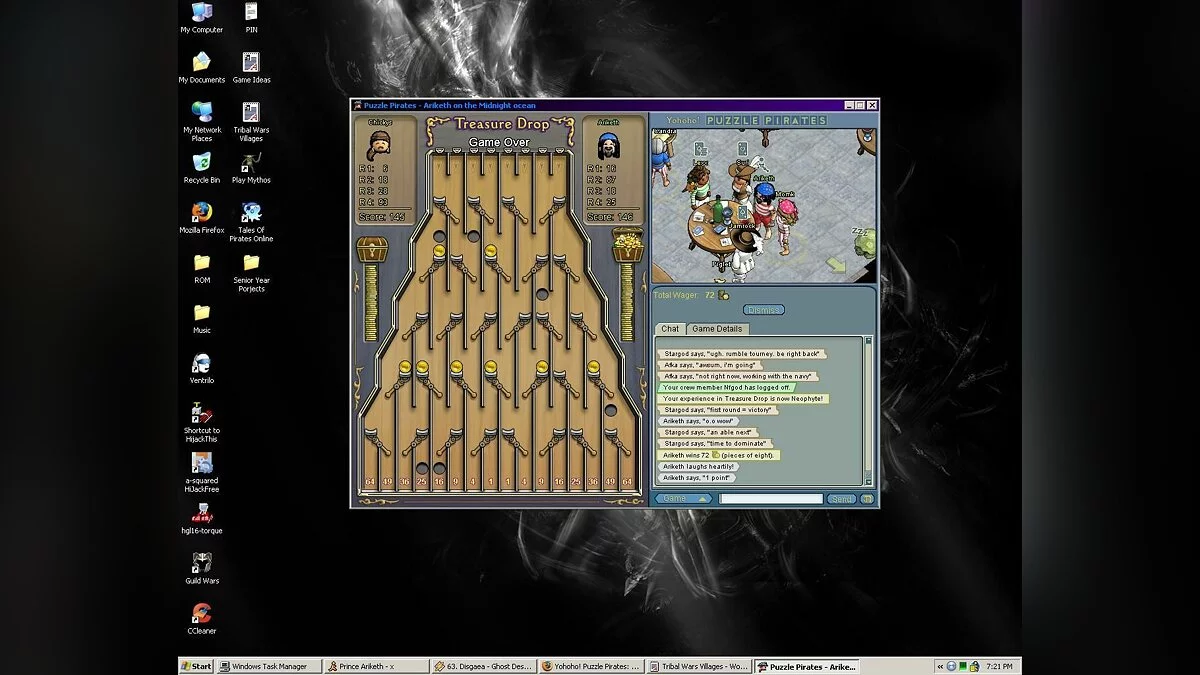The image size is (1200, 675).
Task: Open the Windows Start menu
Action: 196,666
